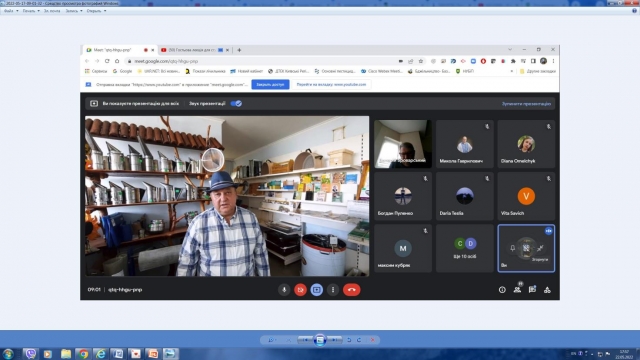Bookmark this page with the star icon
This screenshot has width=640, height=360.
click(x=421, y=61)
